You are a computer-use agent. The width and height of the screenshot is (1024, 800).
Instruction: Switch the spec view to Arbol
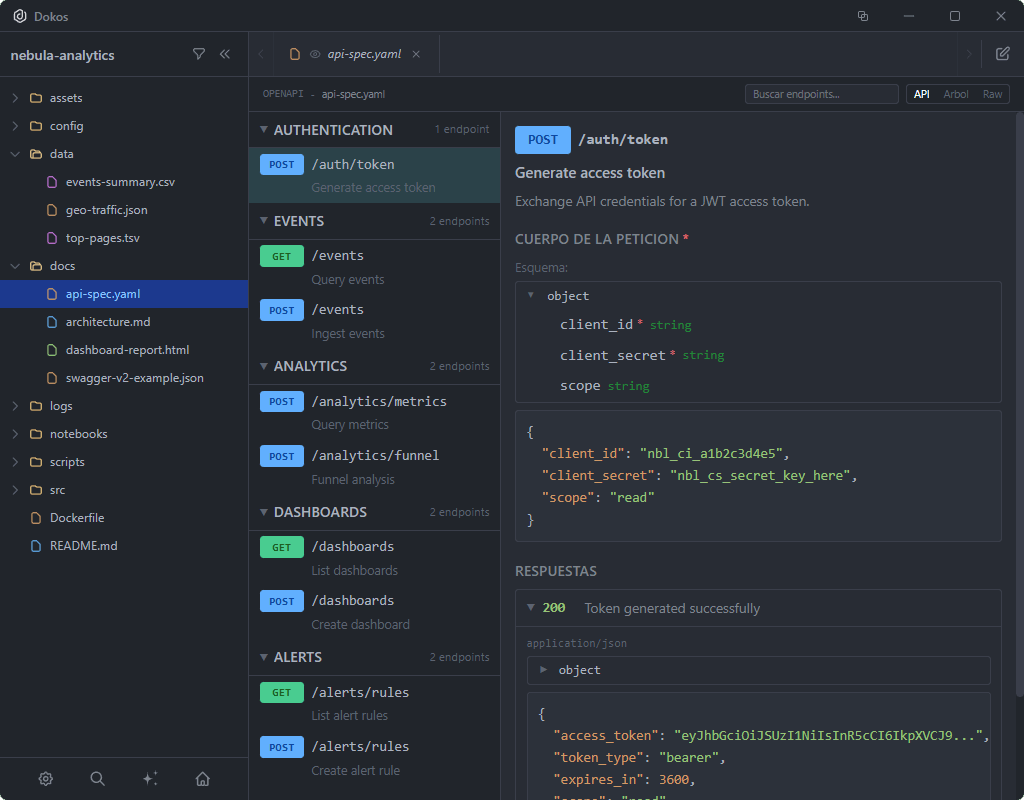pos(956,93)
